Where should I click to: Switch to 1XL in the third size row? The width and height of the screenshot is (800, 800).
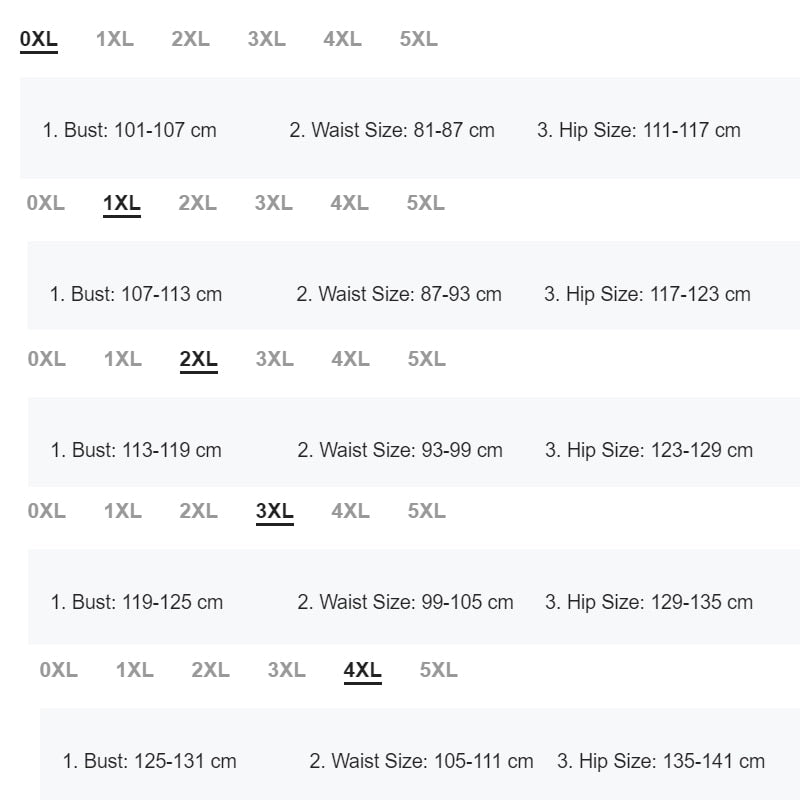123,359
